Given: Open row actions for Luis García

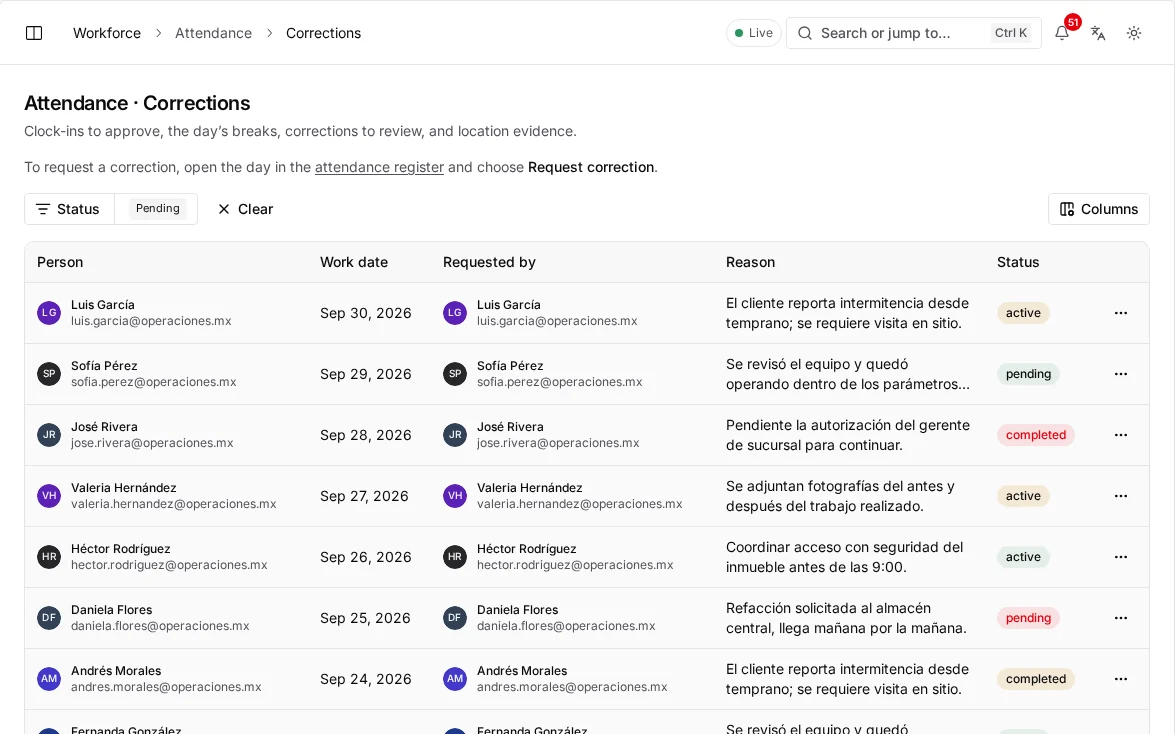Looking at the screenshot, I should pos(1120,313).
